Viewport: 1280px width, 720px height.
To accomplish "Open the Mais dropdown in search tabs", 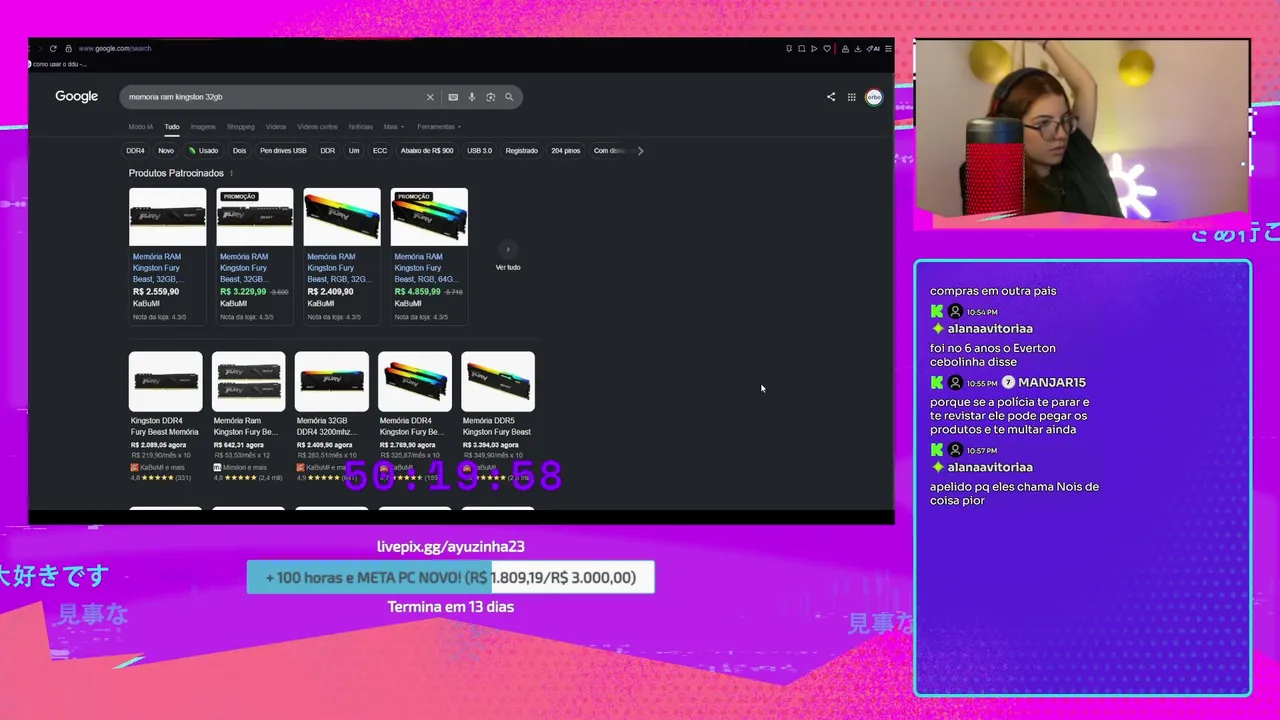I will [x=392, y=127].
